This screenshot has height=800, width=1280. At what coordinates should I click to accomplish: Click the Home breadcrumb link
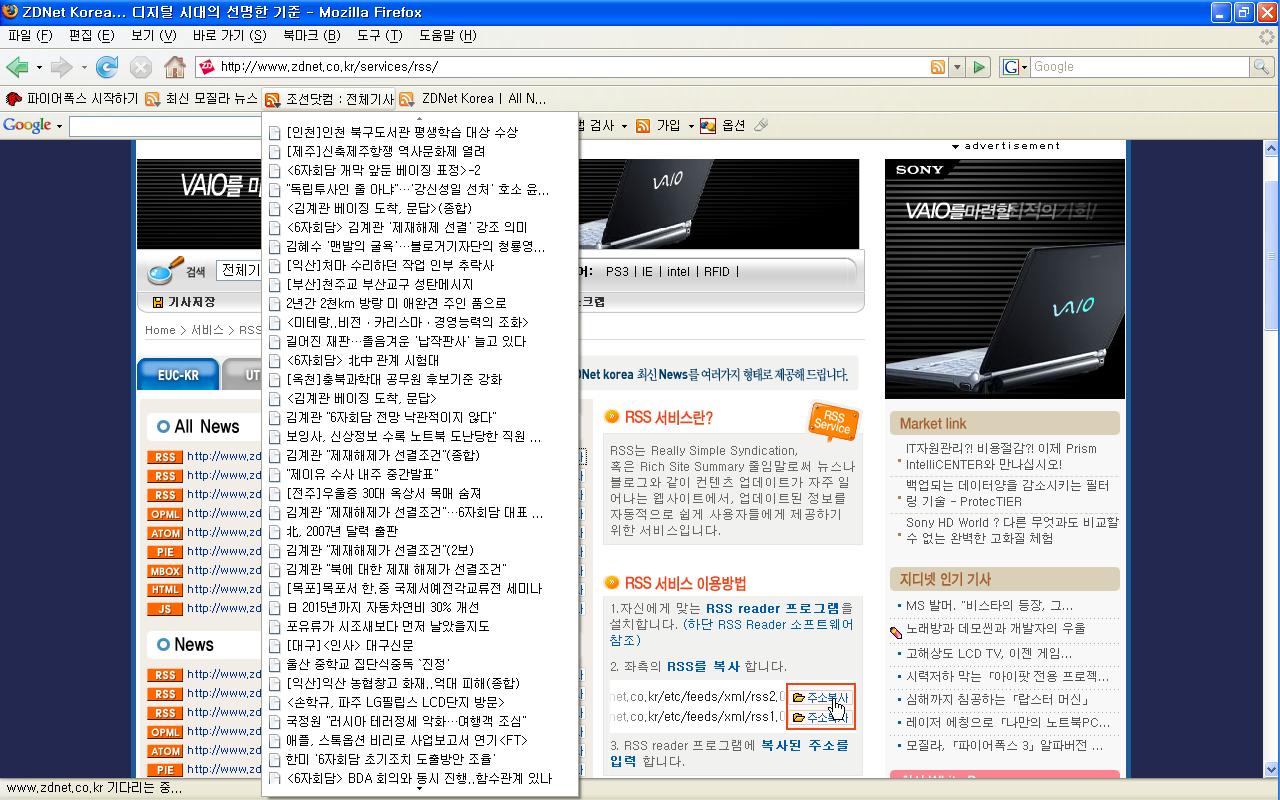160,330
